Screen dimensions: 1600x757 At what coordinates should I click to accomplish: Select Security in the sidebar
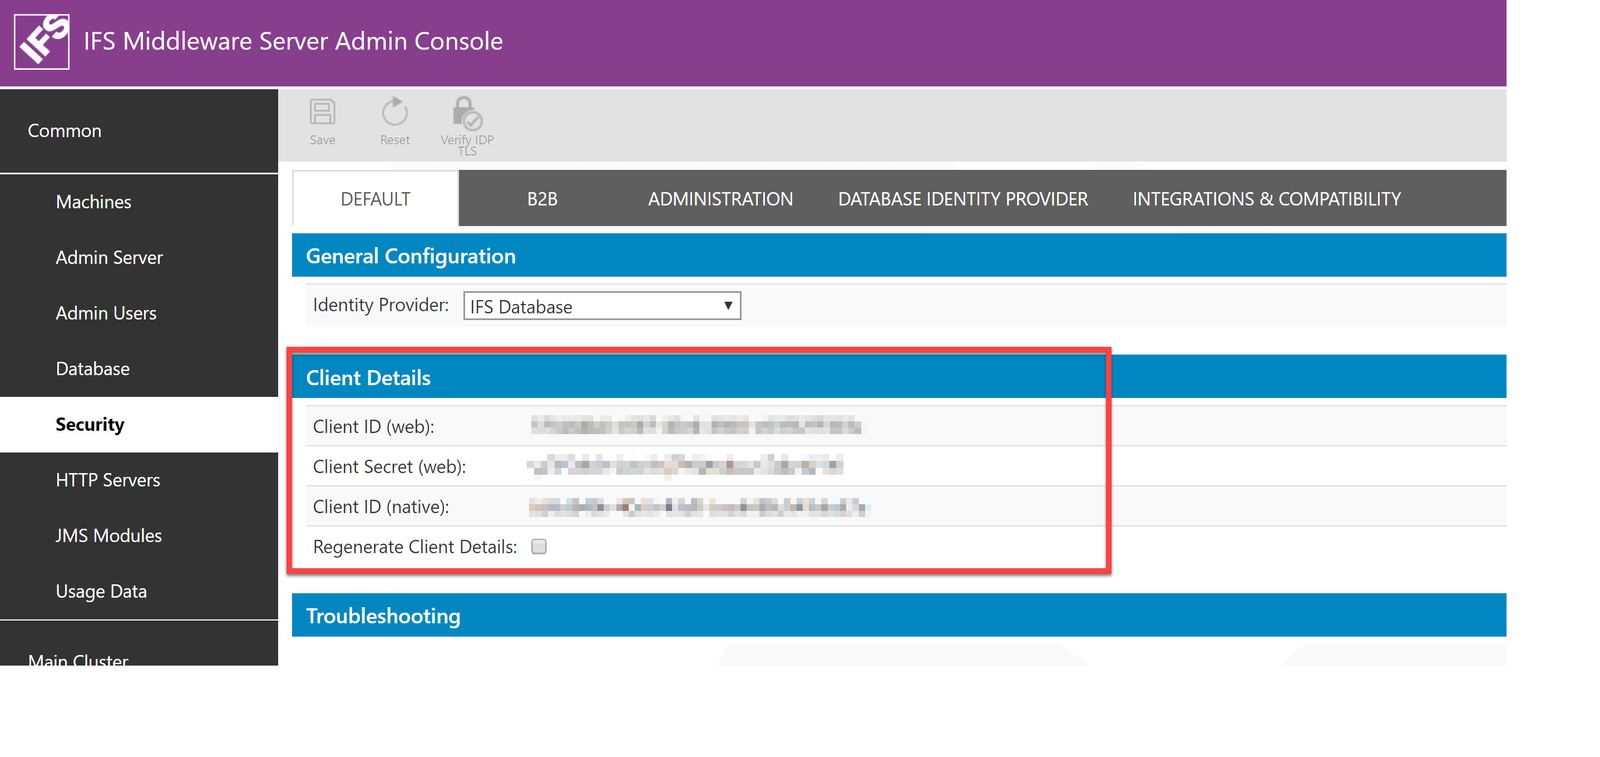[x=139, y=425]
